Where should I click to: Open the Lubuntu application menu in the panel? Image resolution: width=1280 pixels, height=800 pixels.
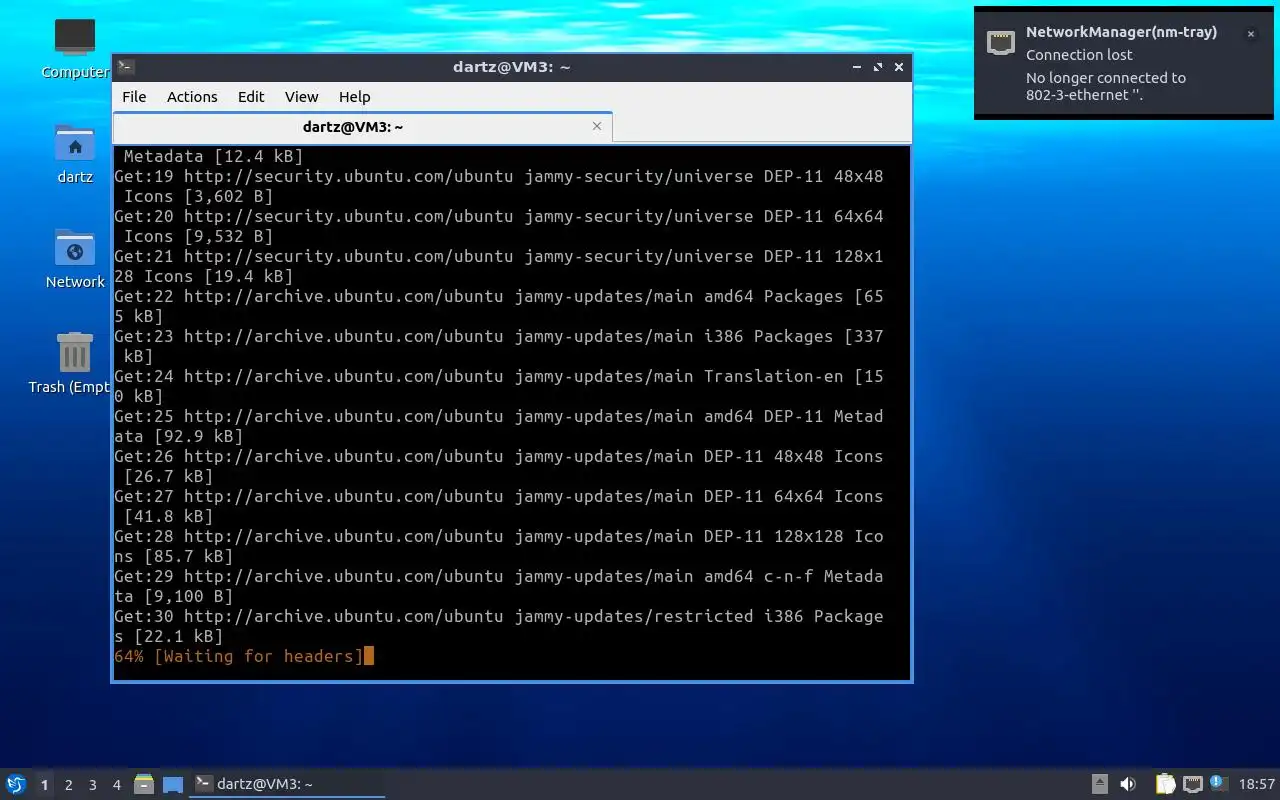[x=16, y=784]
